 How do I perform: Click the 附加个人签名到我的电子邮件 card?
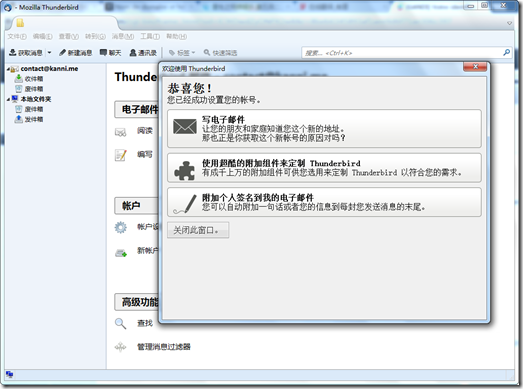pos(324,202)
